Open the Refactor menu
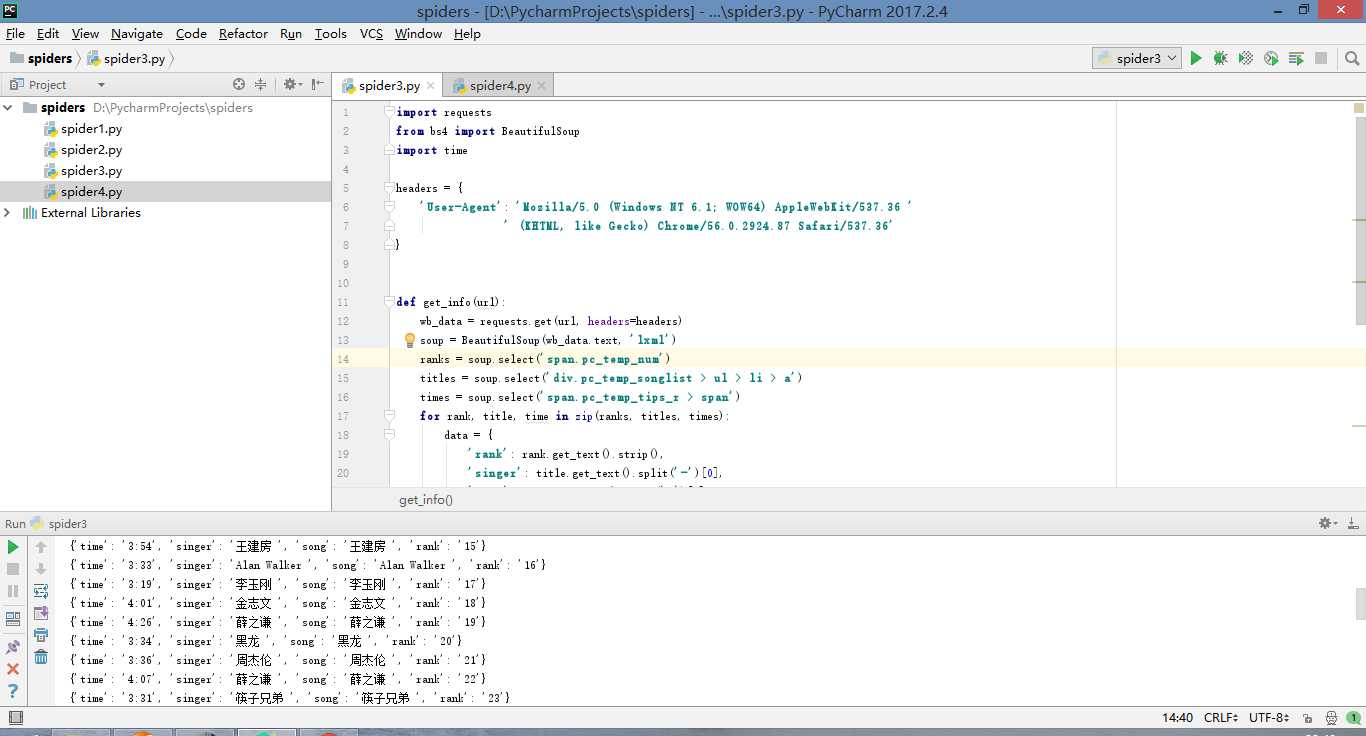This screenshot has height=736, width=1366. click(x=243, y=34)
